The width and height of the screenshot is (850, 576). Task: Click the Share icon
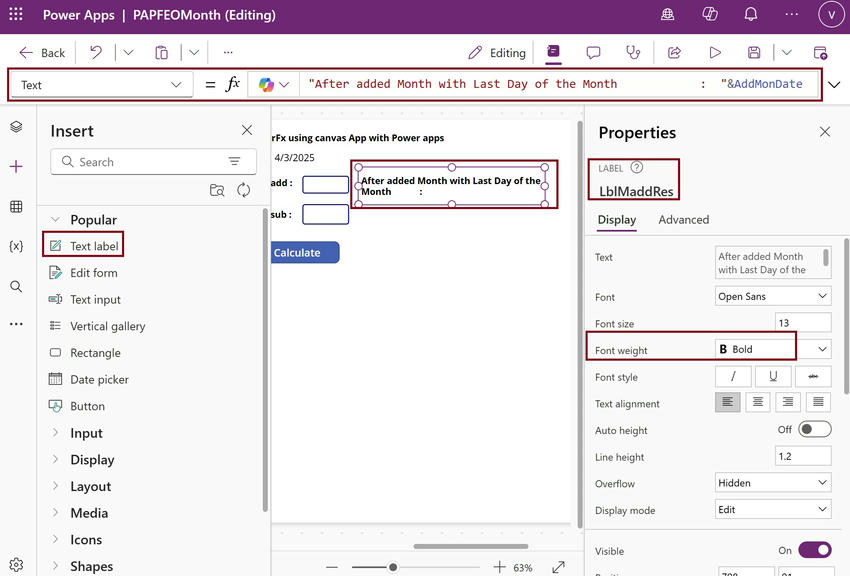(674, 53)
